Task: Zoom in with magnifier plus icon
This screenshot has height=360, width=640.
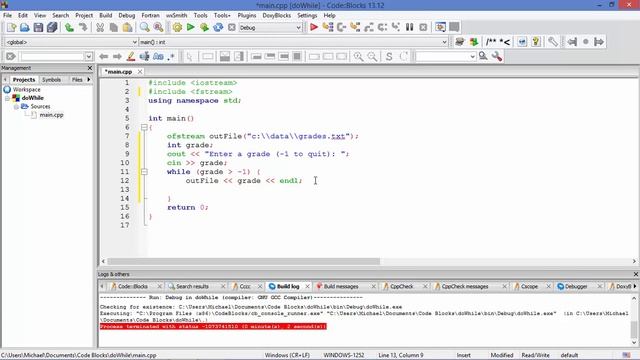Action: [358, 56]
